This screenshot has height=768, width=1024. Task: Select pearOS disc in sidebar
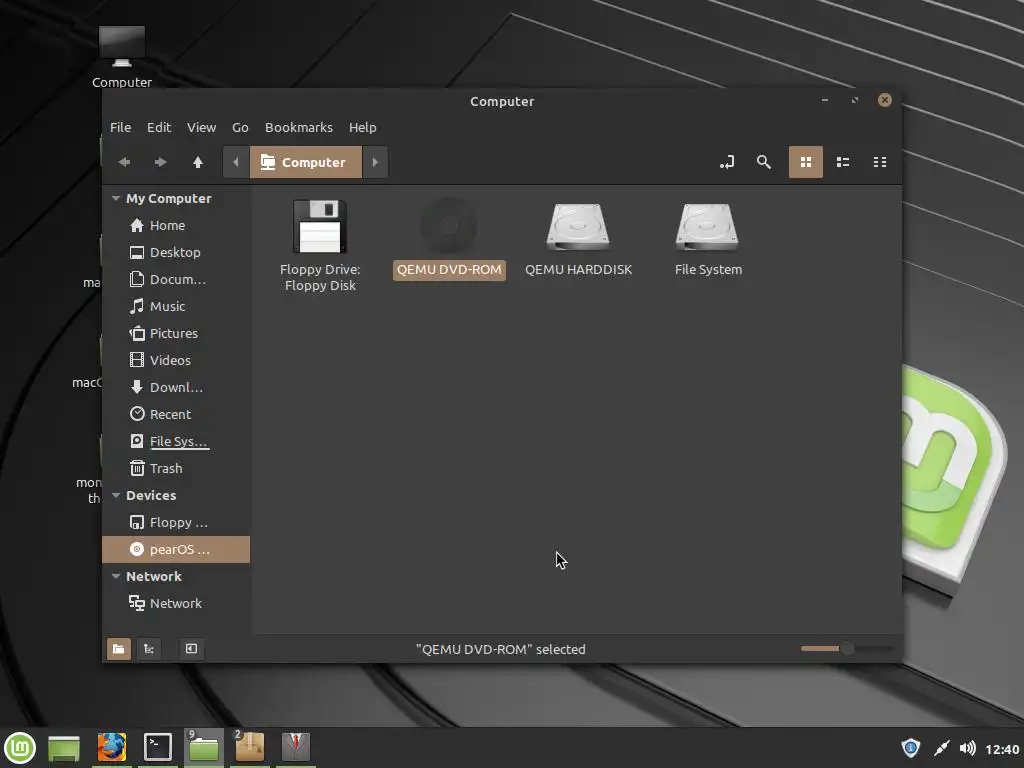(176, 549)
